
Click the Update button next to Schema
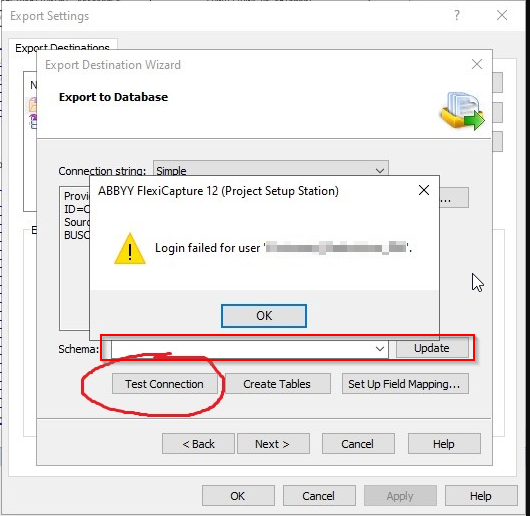[x=432, y=348]
